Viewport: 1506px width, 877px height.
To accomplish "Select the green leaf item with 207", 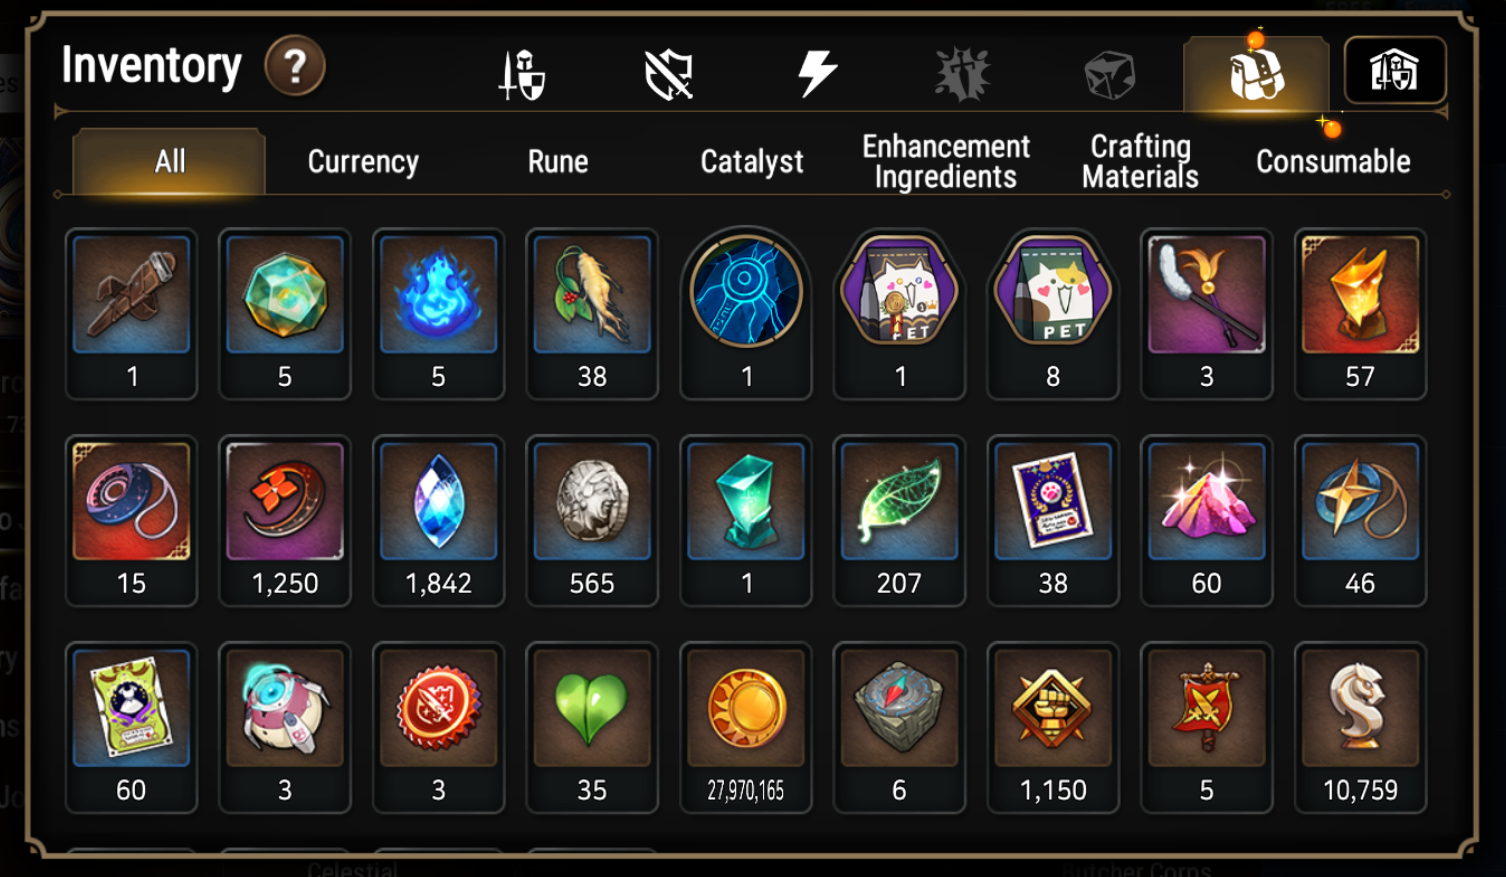I will click(899, 521).
